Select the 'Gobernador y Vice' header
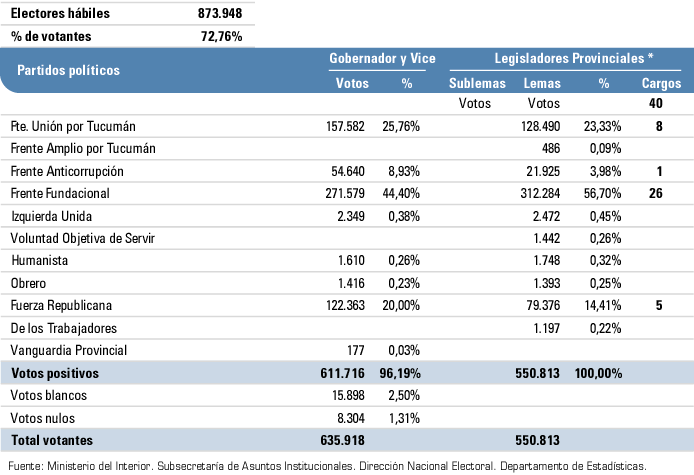 pyautogui.click(x=383, y=59)
